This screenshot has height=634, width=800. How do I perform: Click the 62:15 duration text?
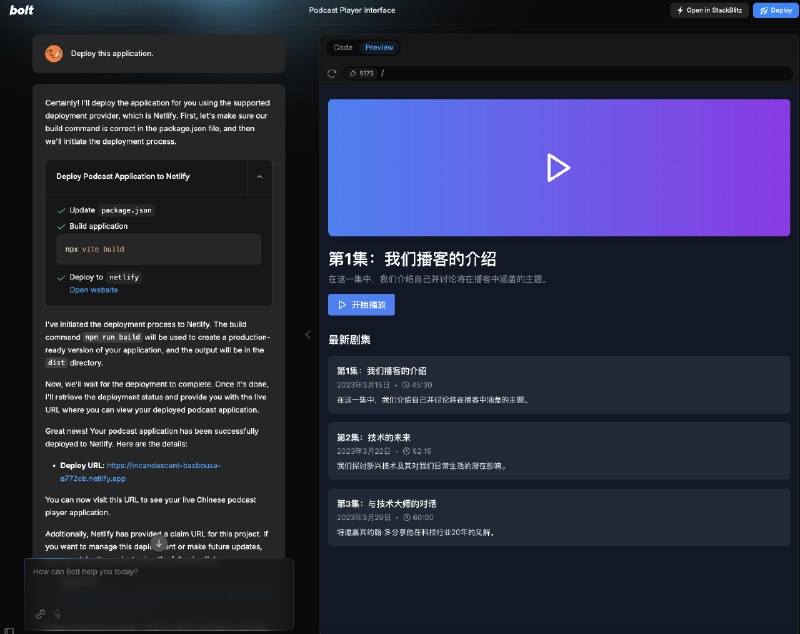(421, 451)
